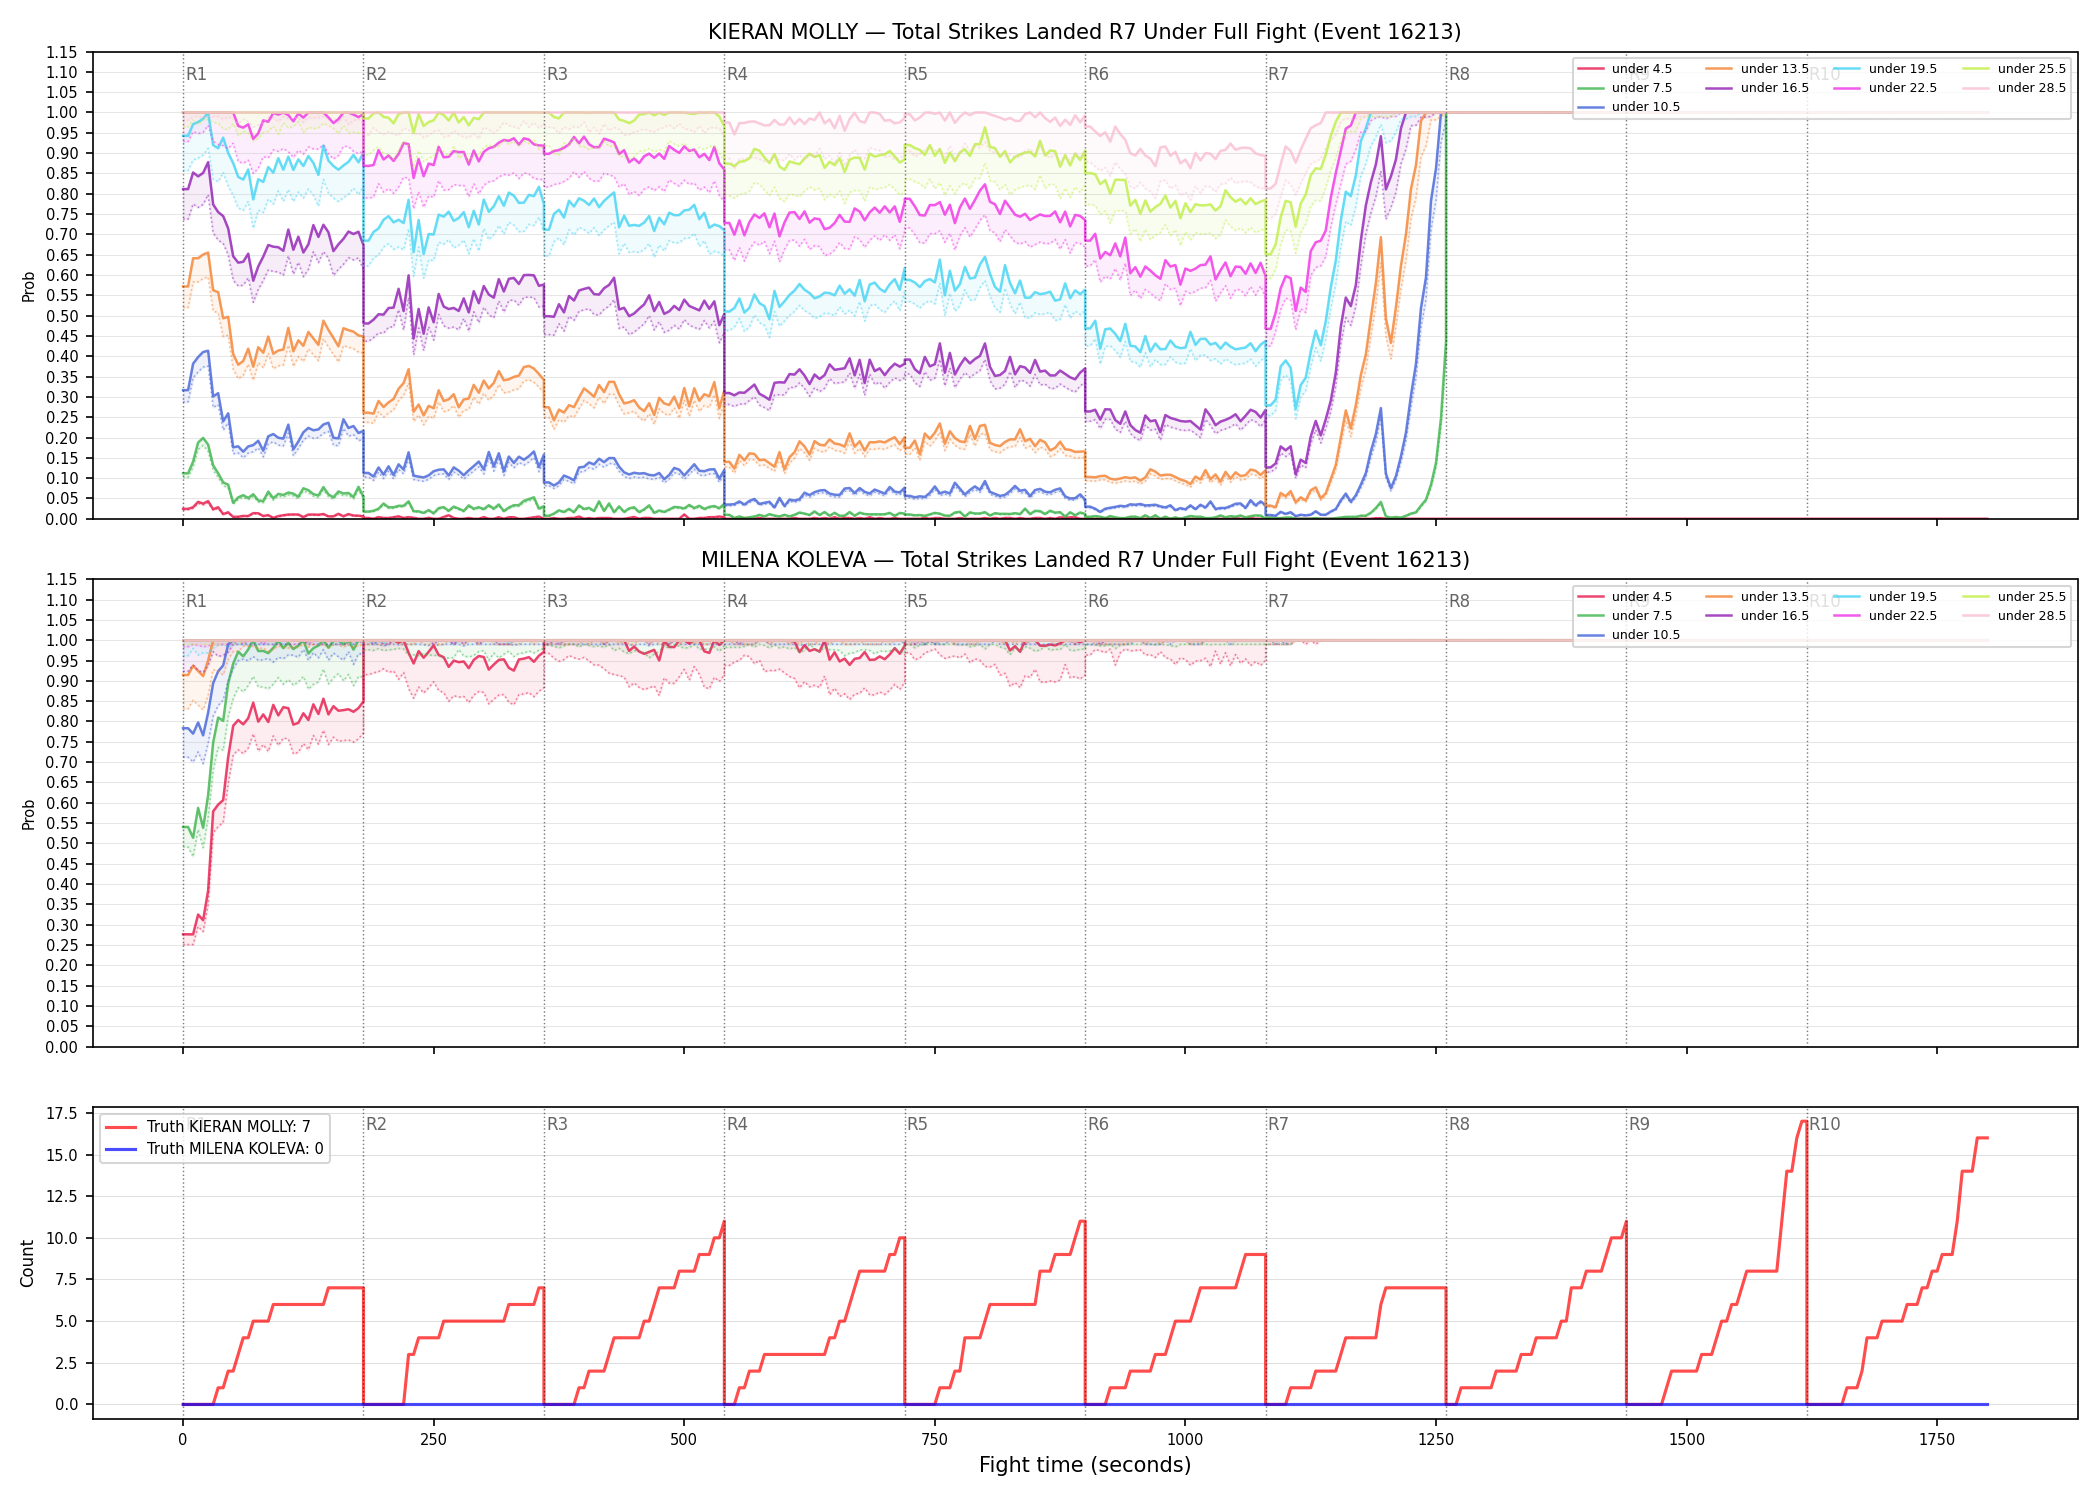Click the R7 round marker in top chart
The image size is (2100, 1500).
[1278, 74]
